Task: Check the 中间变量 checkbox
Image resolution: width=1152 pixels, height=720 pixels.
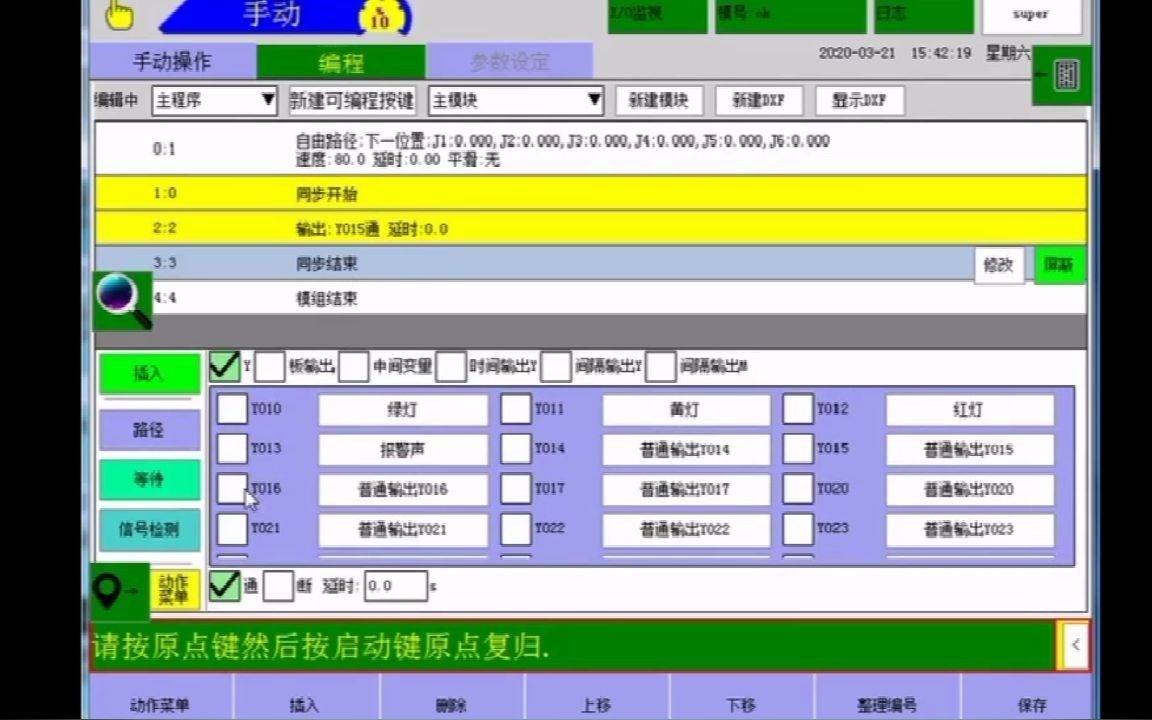Action: tap(353, 367)
